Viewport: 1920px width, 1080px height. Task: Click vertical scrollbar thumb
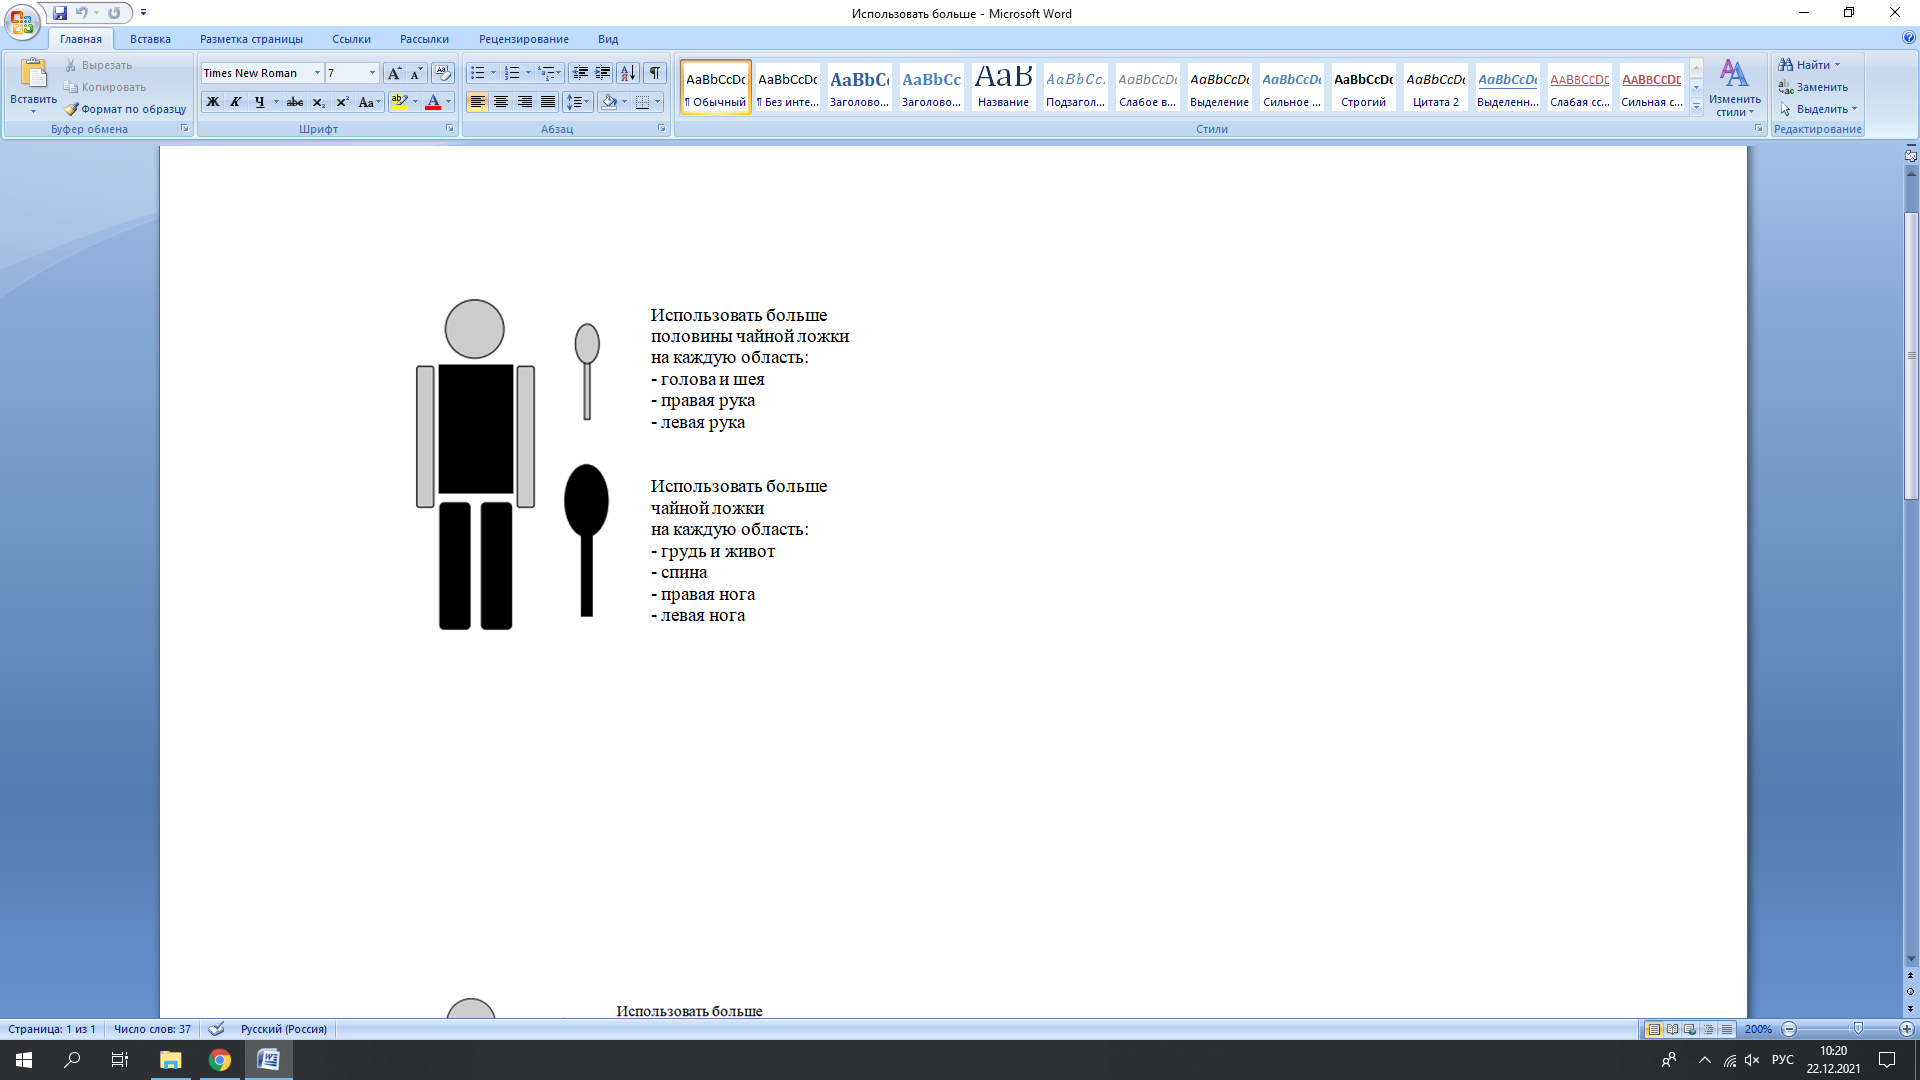[1911, 355]
